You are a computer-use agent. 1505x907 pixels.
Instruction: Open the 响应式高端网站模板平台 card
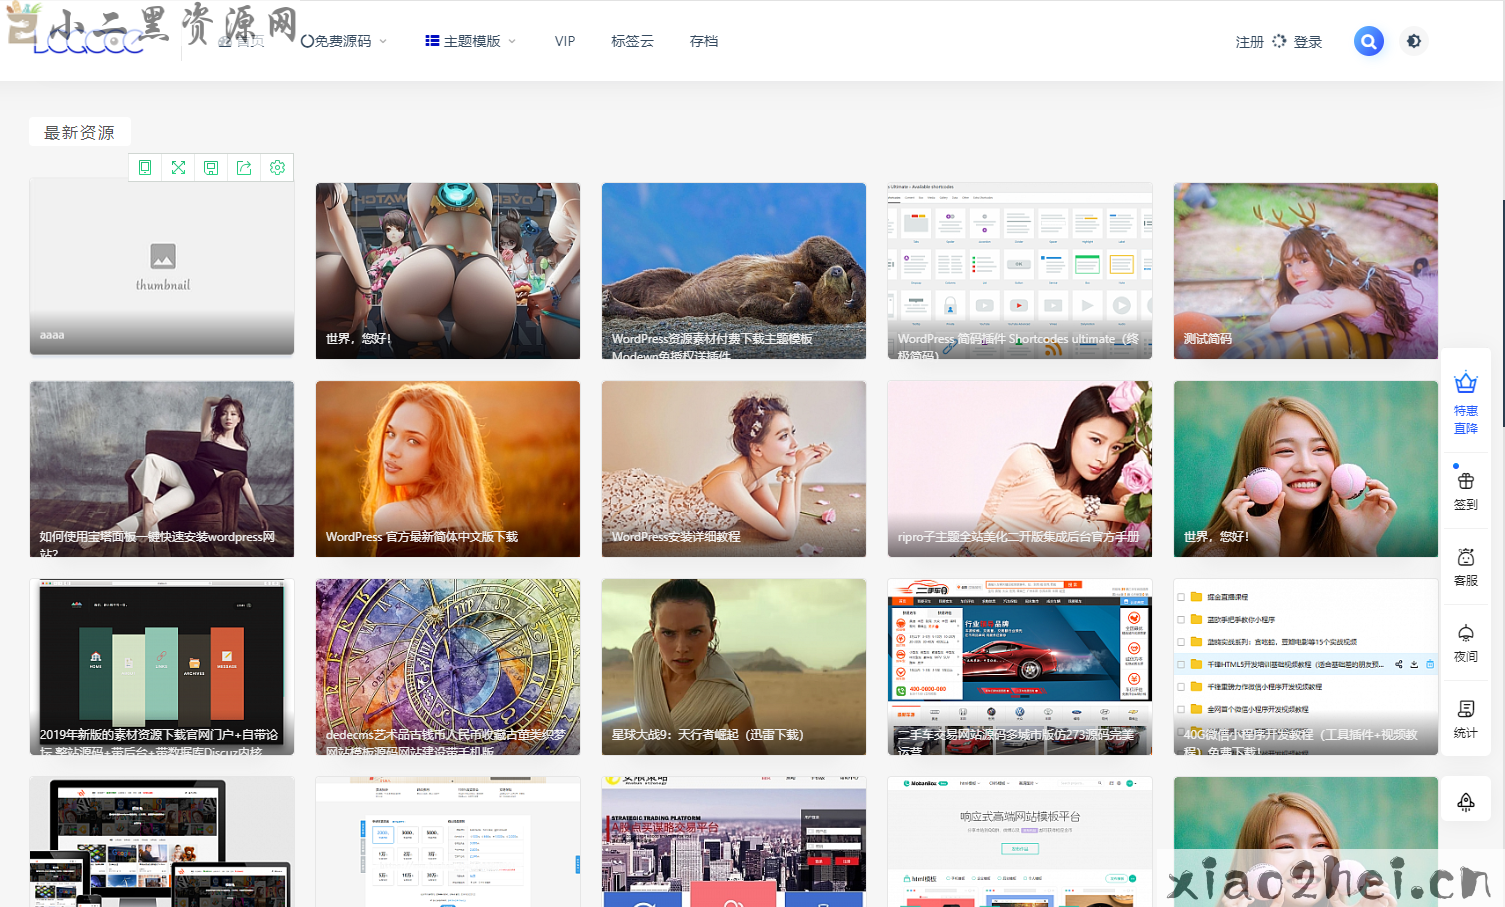click(1020, 842)
